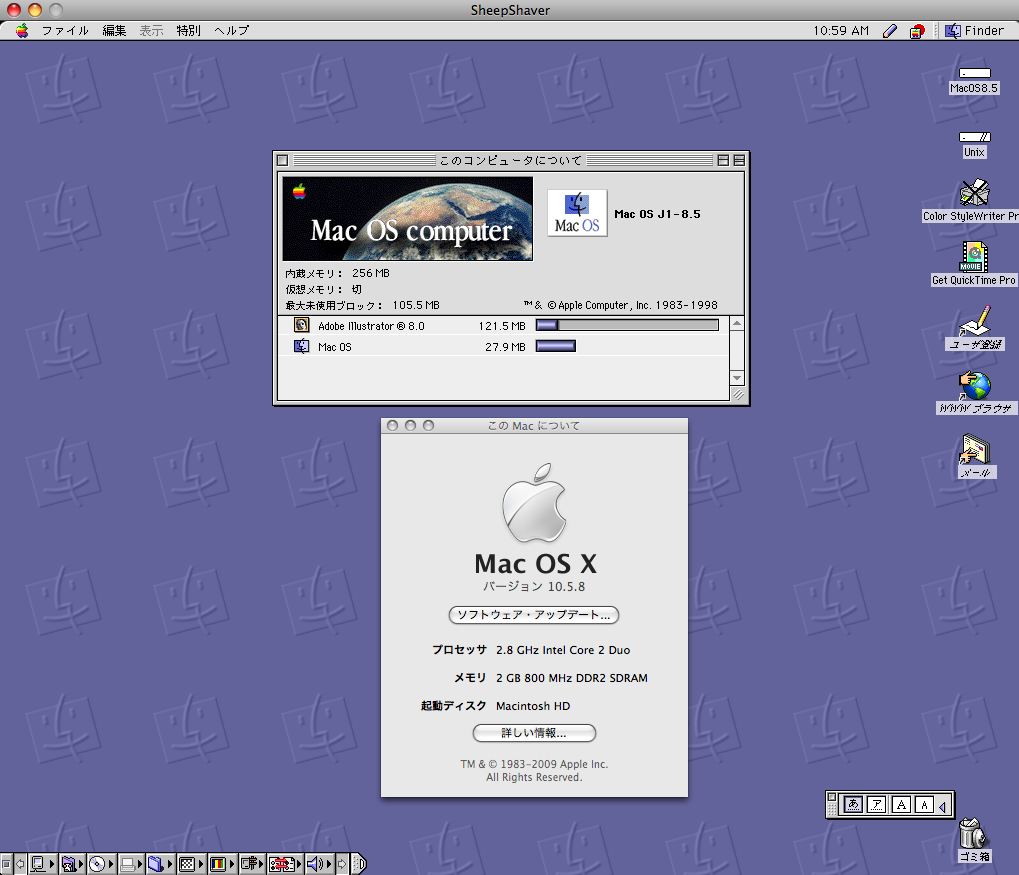Select the Get QuickTime Pro icon
1019x875 pixels.
click(974, 257)
